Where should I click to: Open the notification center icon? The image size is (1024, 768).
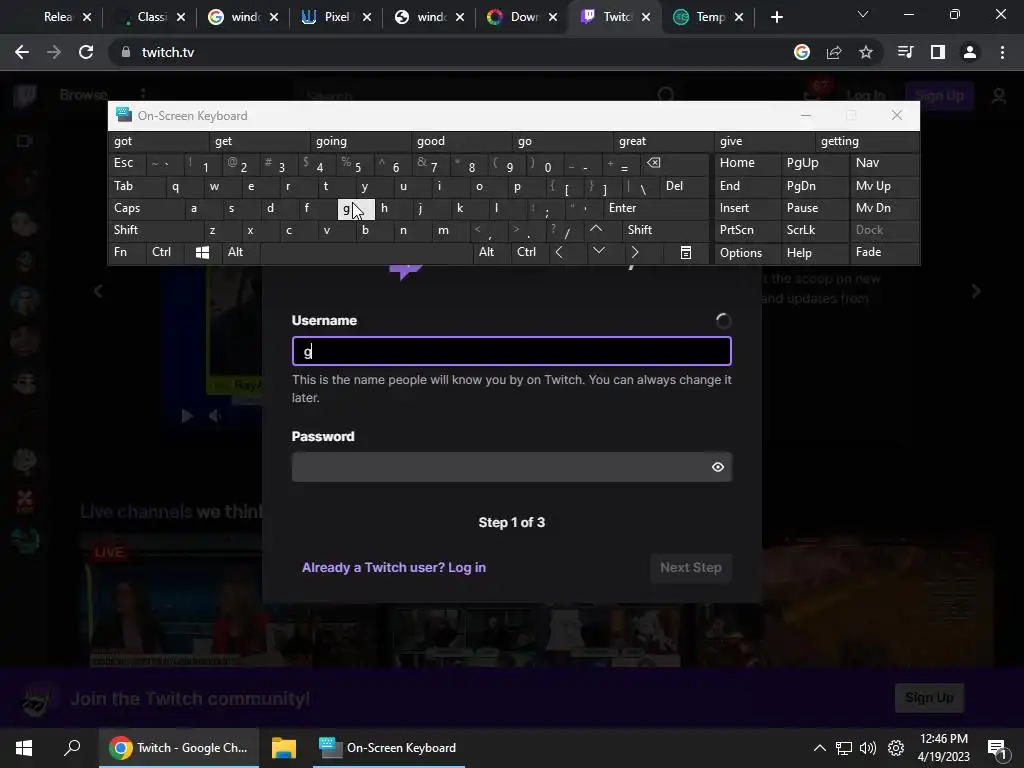click(x=997, y=748)
